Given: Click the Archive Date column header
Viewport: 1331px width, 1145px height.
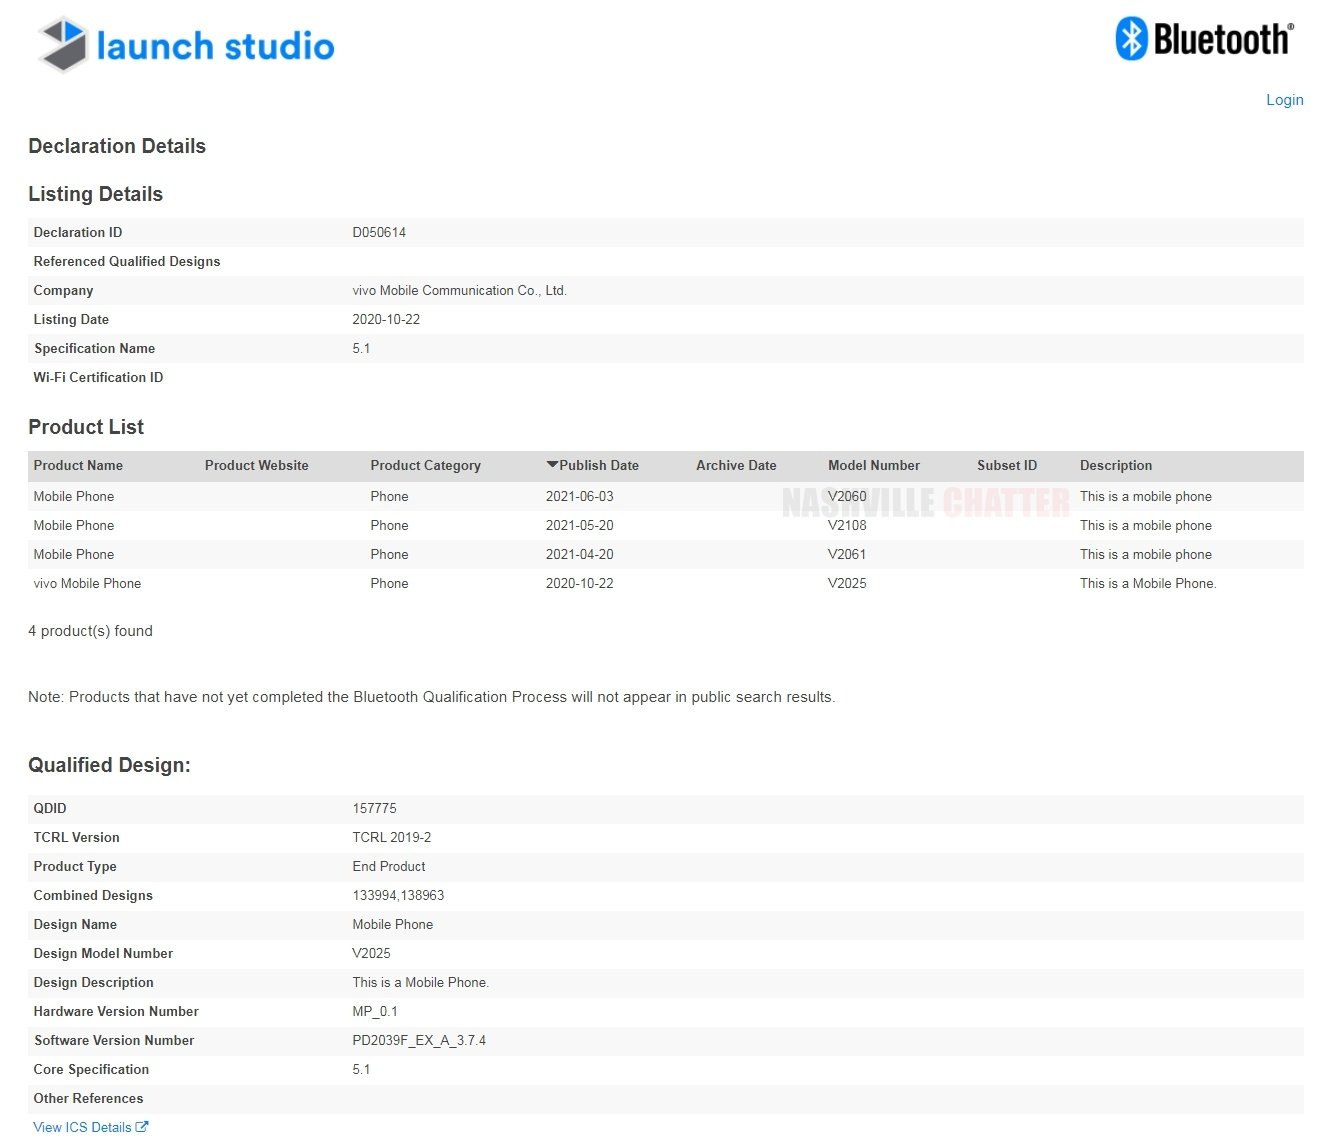Looking at the screenshot, I should tap(736, 466).
